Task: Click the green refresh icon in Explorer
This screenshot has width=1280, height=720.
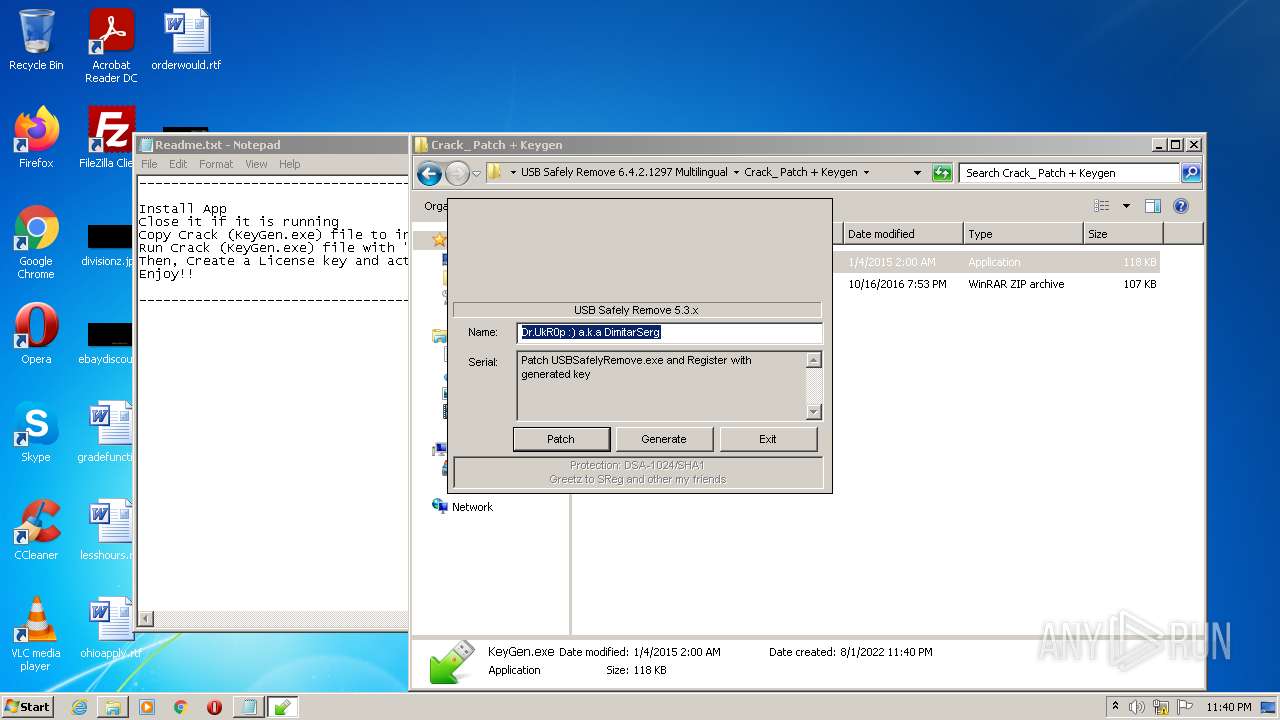Action: click(x=942, y=173)
